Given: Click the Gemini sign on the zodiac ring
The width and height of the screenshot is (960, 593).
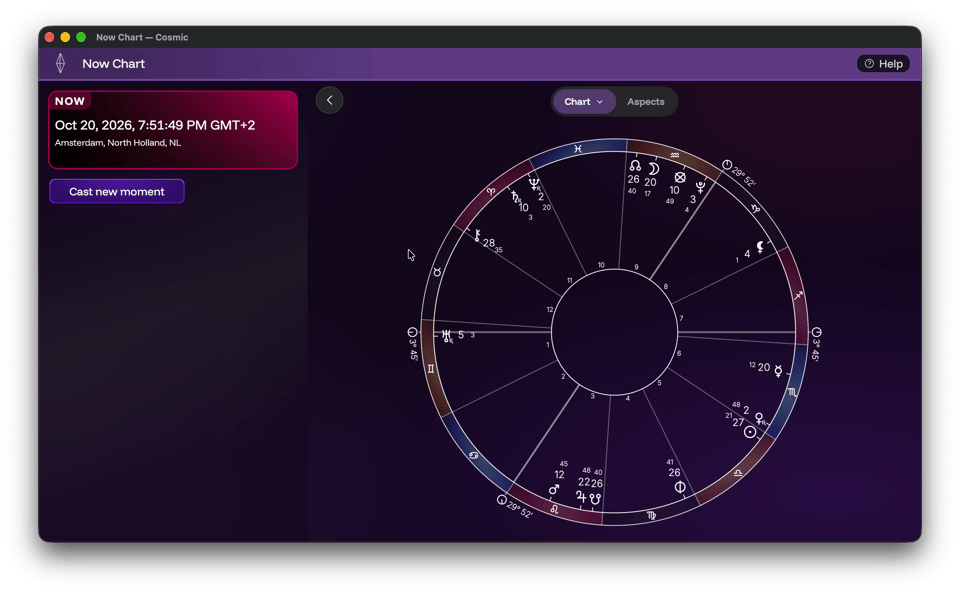Looking at the screenshot, I should (431, 368).
